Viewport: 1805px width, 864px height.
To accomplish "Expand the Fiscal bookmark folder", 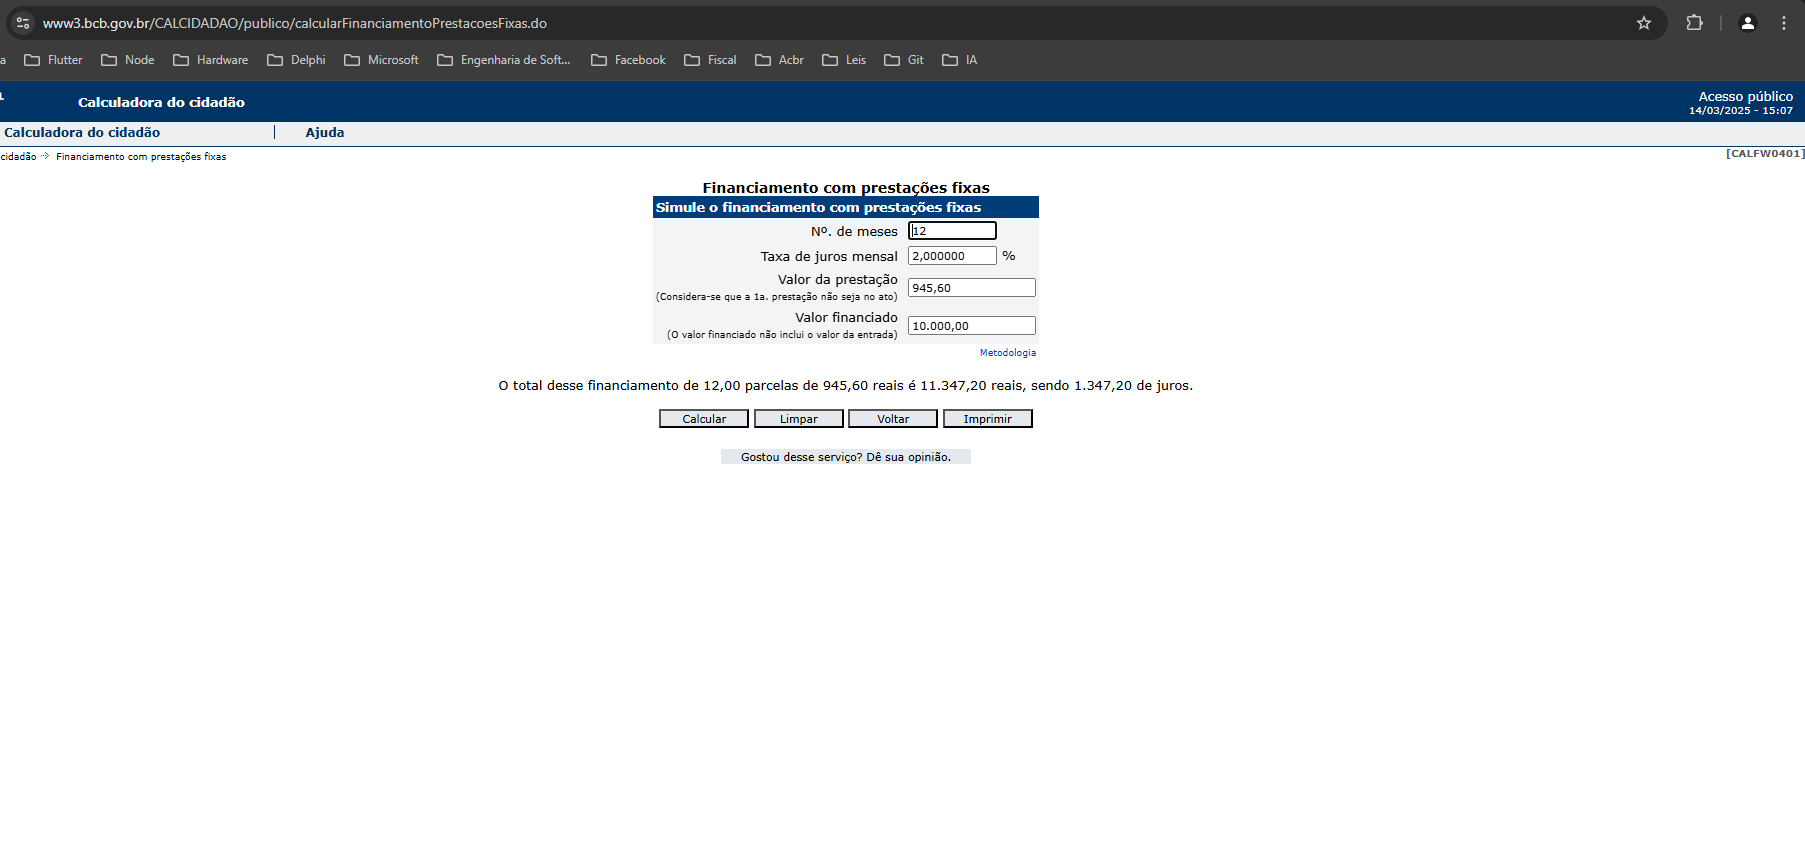I will click(710, 60).
